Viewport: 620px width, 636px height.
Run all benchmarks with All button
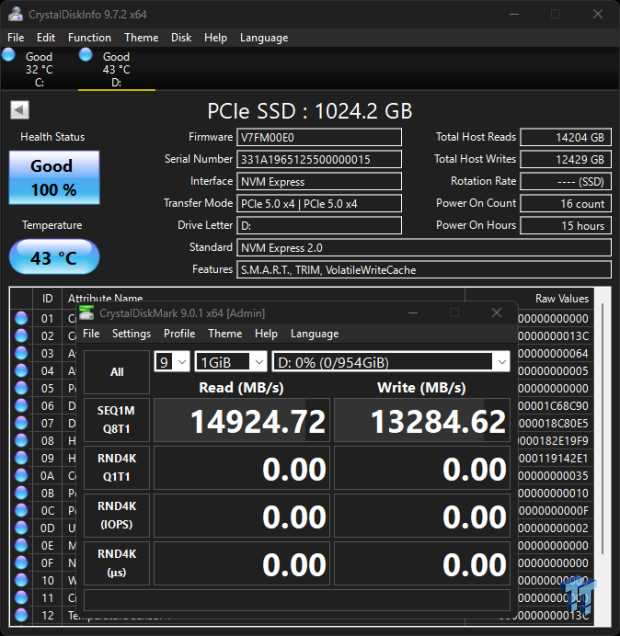click(117, 372)
